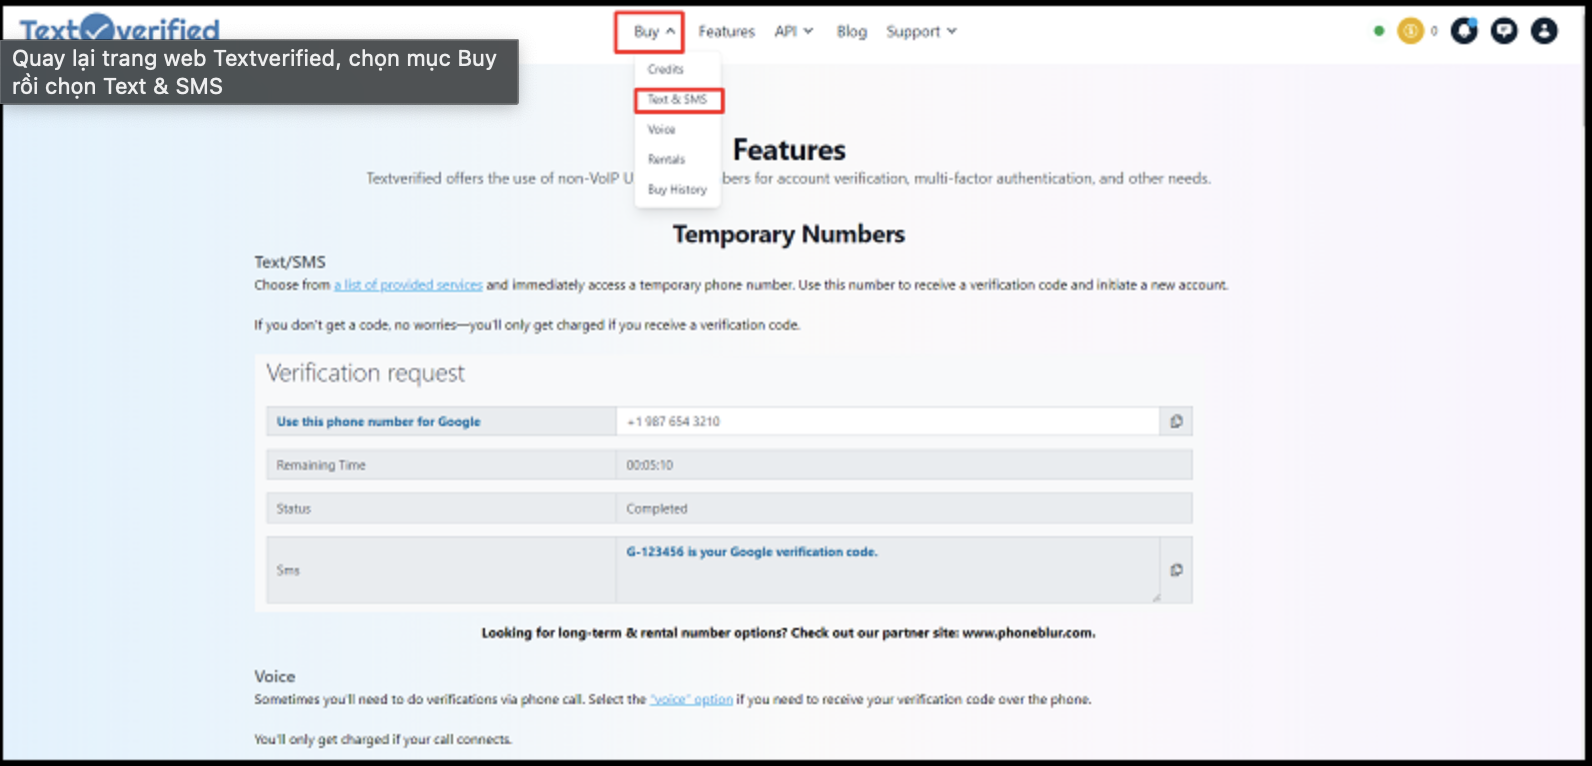Go to the Blog page

851,32
